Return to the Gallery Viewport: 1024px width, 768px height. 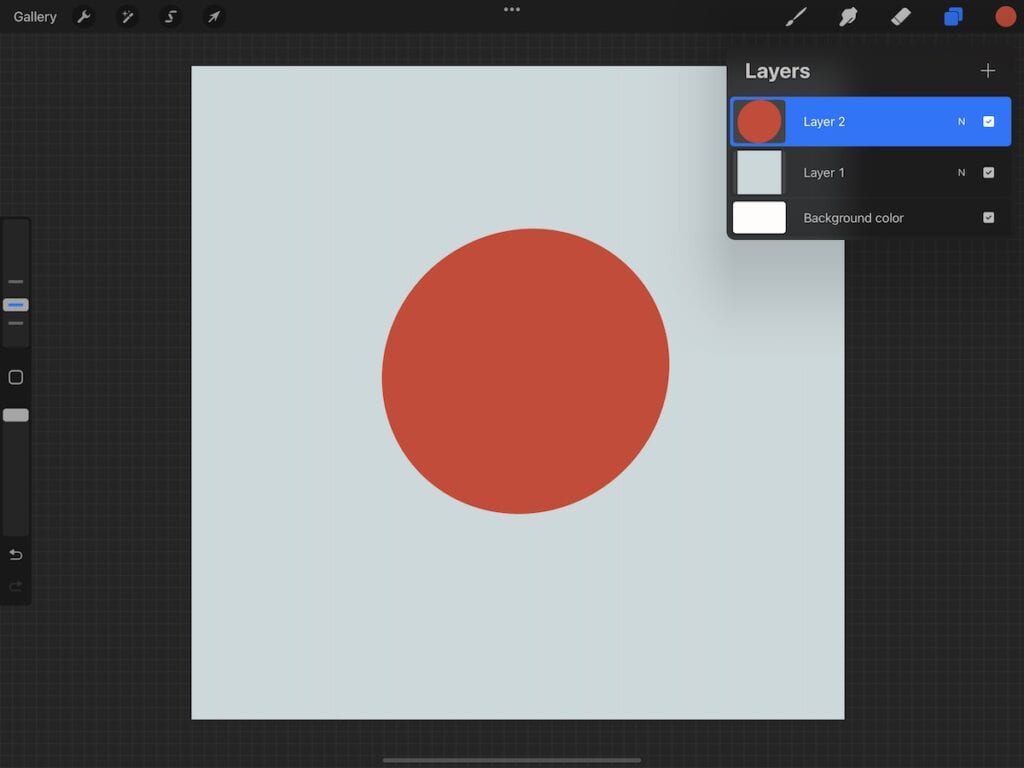click(35, 16)
